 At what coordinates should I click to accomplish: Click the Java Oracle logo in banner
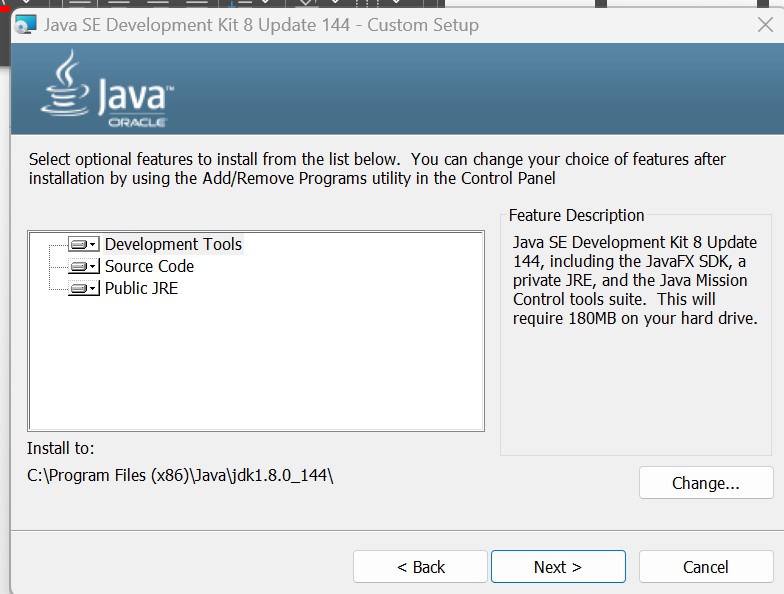107,92
